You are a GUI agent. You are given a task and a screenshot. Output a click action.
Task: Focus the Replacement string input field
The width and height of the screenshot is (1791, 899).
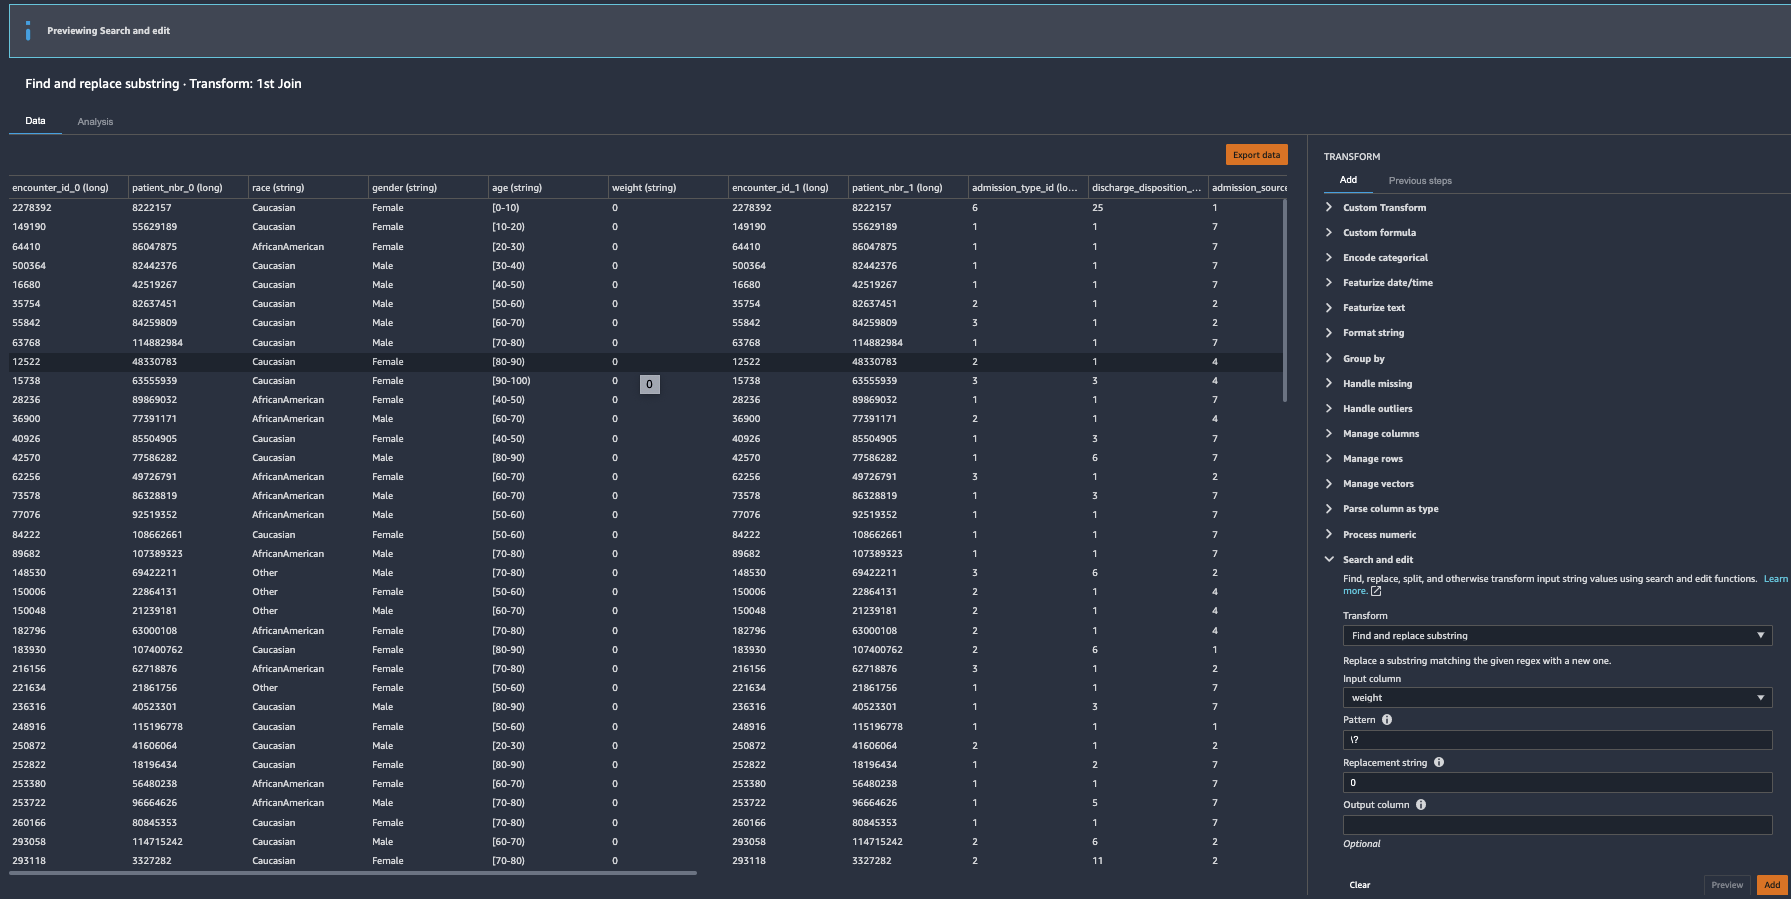pos(1557,783)
